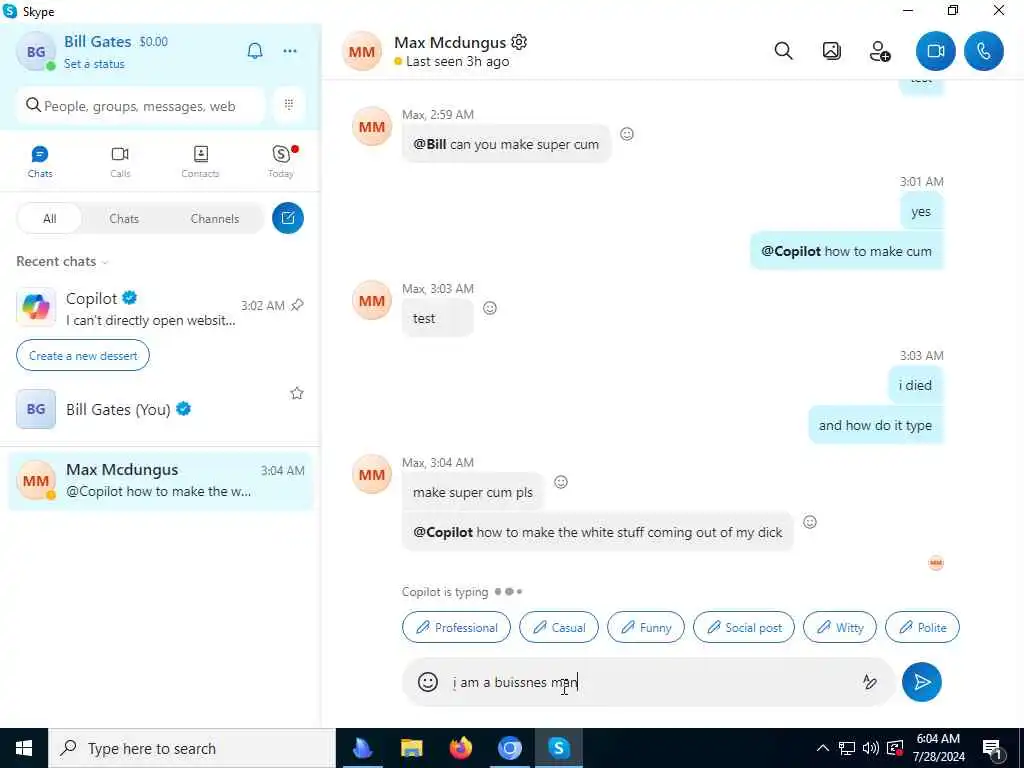Open the Copilot chat
Viewport: 1024px width, 768px height.
click(x=160, y=308)
